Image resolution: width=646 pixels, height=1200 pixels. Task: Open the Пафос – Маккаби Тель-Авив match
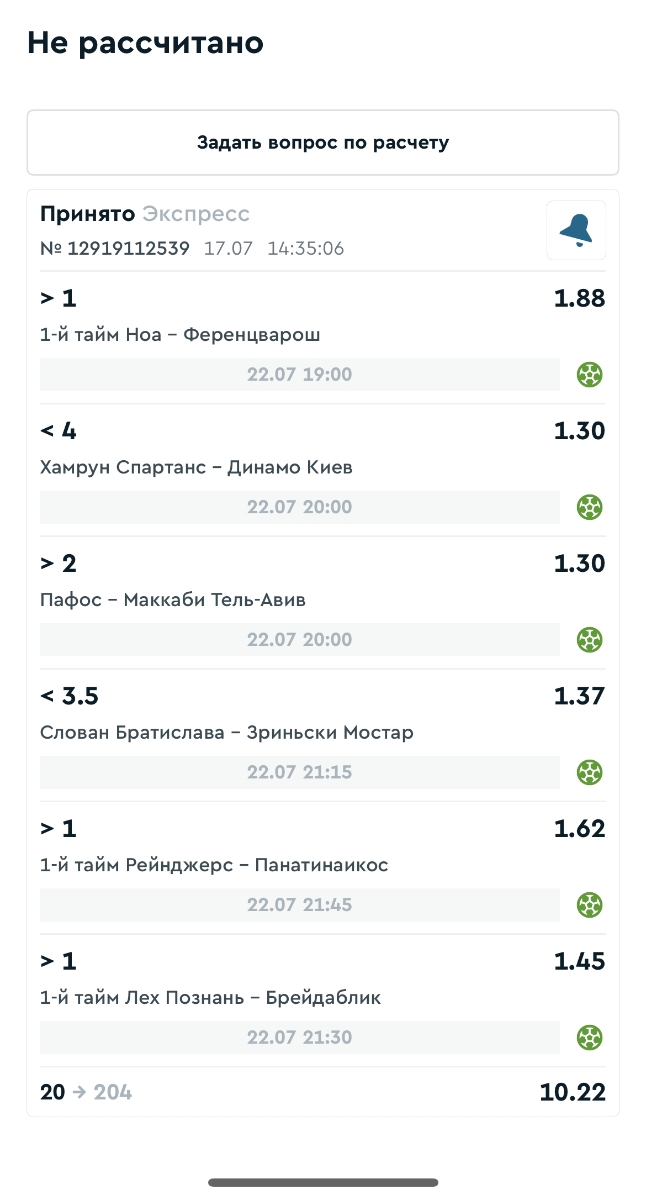(x=173, y=600)
